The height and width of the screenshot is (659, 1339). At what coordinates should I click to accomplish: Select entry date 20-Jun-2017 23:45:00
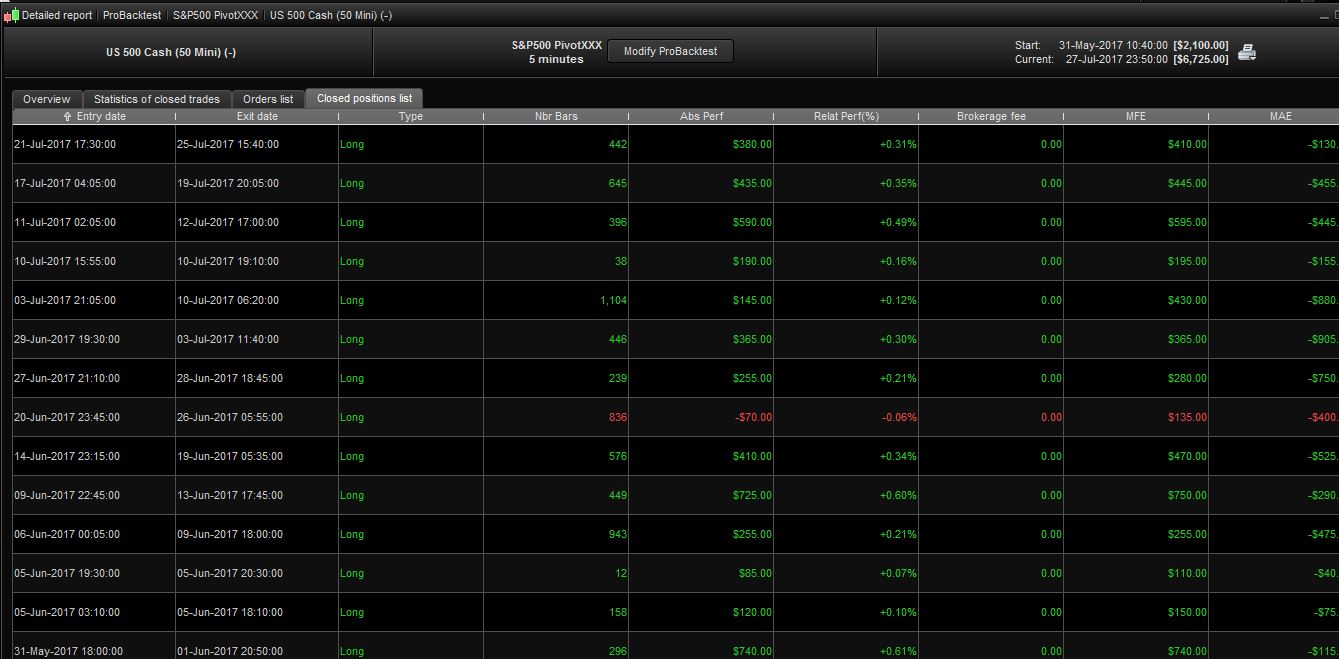67,417
